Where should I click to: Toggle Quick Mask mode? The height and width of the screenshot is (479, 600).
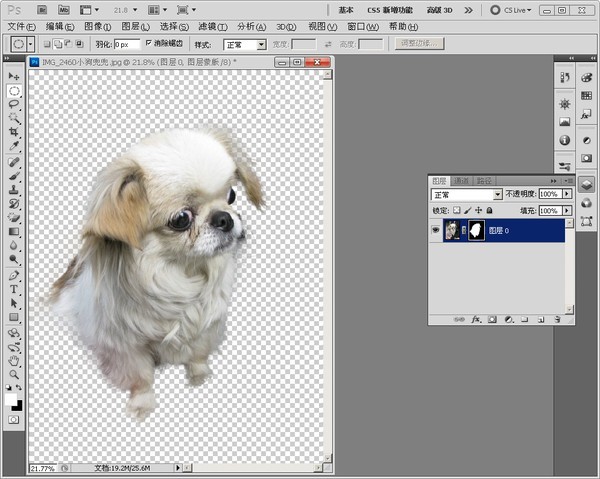coord(13,420)
